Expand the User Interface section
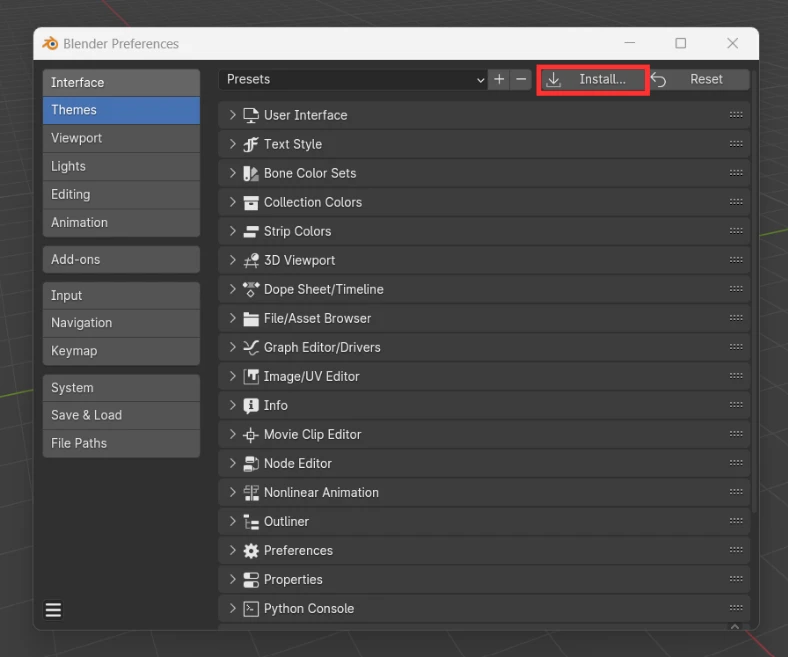788x657 pixels. point(232,115)
